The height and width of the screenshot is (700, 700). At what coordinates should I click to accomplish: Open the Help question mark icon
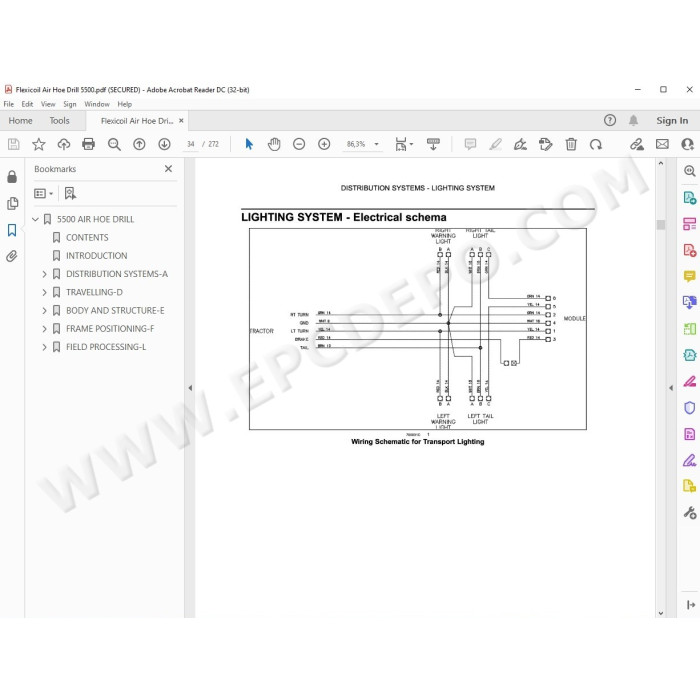click(610, 121)
